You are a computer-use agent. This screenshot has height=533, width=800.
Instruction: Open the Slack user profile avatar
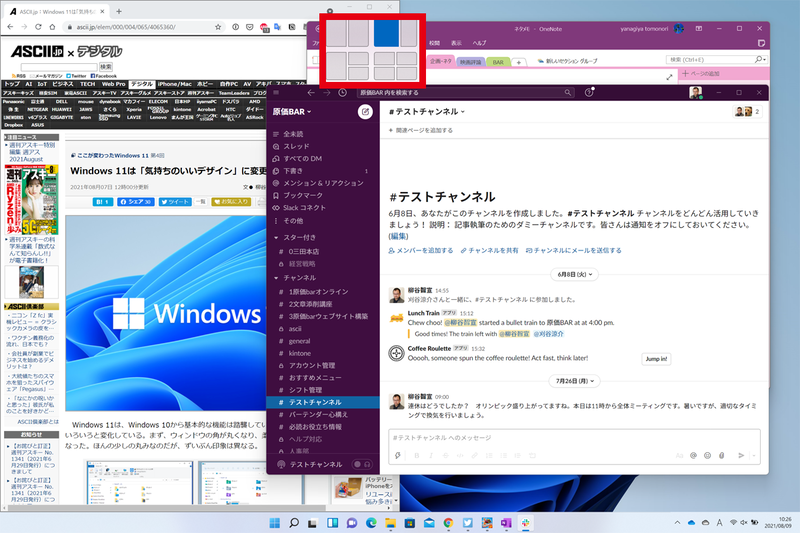click(x=695, y=92)
